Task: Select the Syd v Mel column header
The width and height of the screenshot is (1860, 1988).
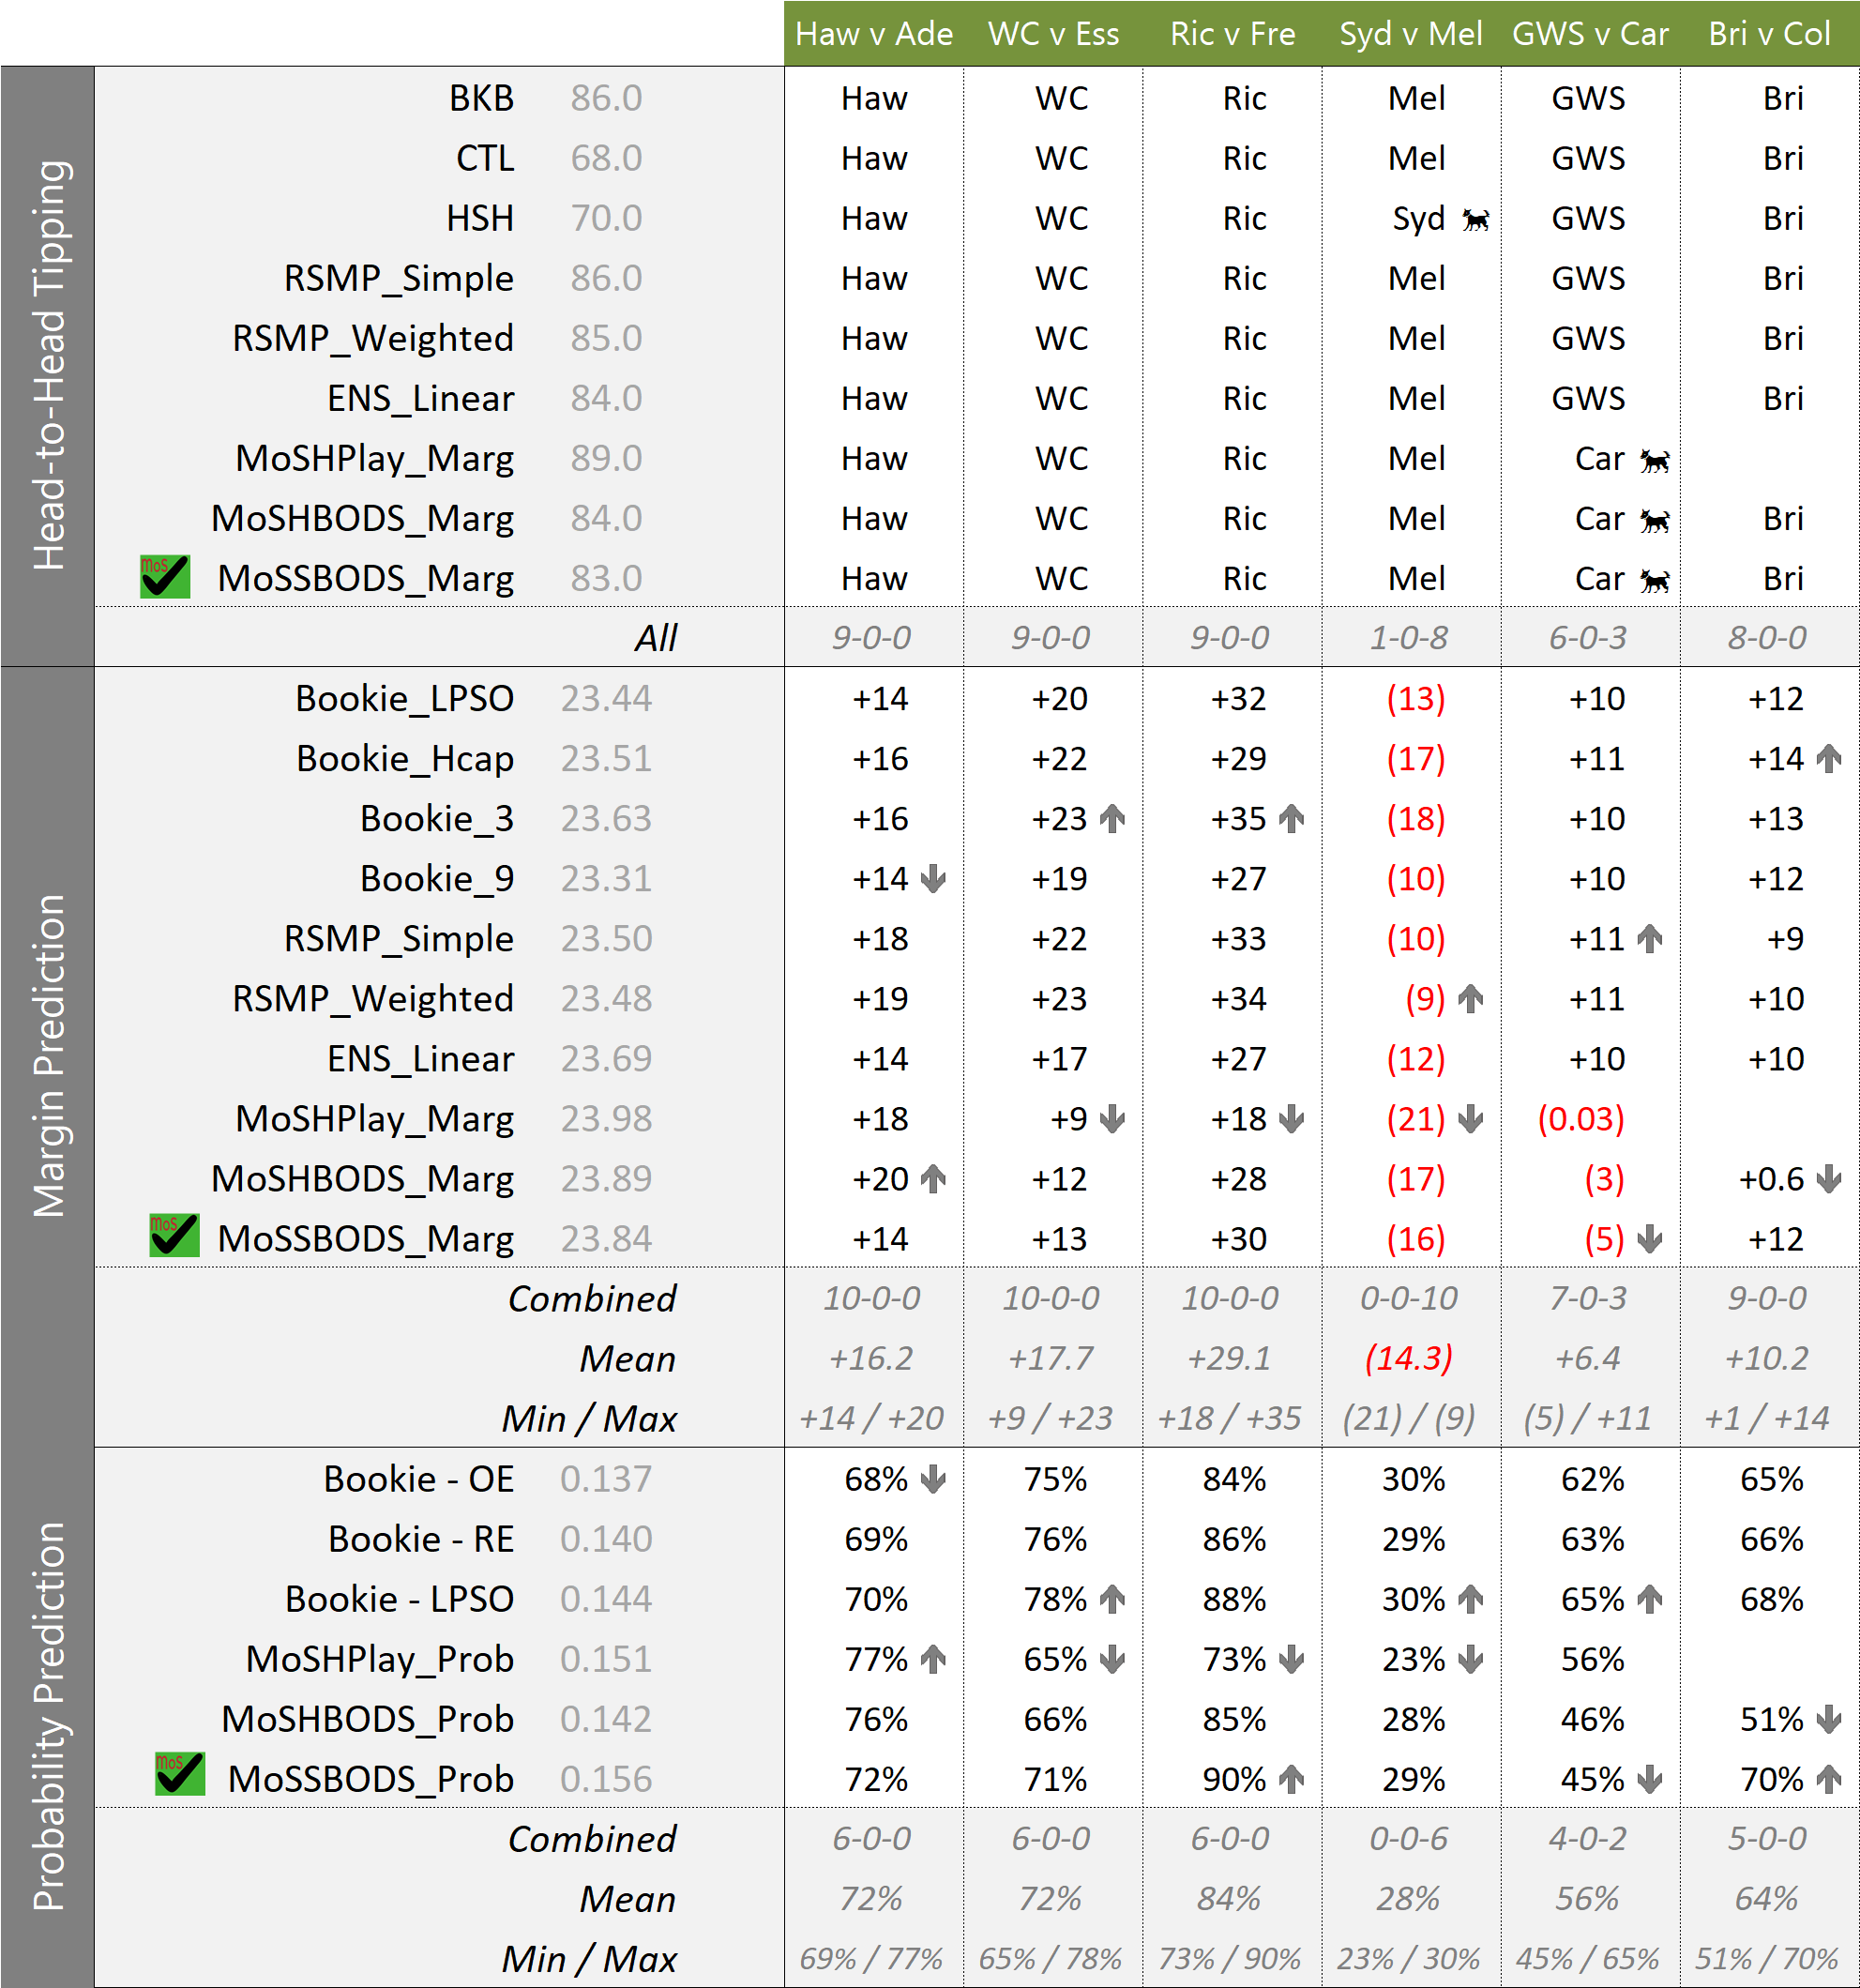Action: click(1410, 34)
